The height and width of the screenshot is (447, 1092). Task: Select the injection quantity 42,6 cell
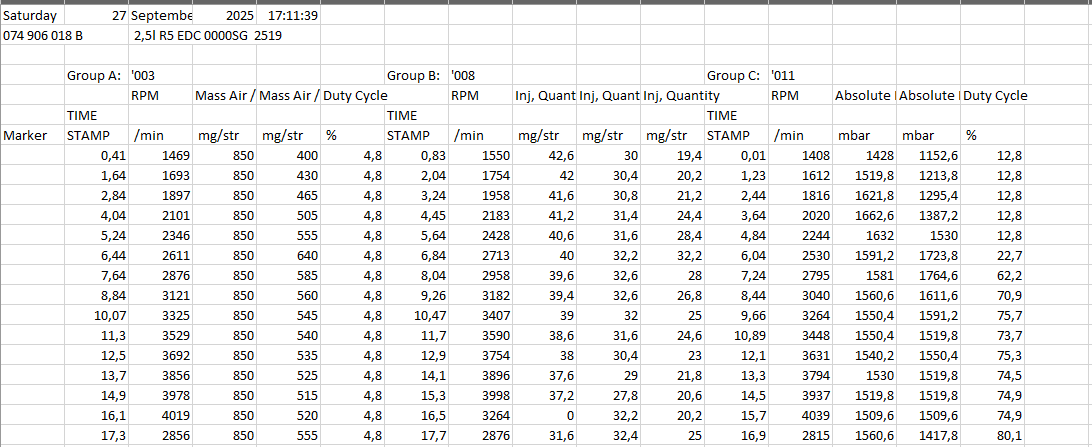[x=544, y=155]
